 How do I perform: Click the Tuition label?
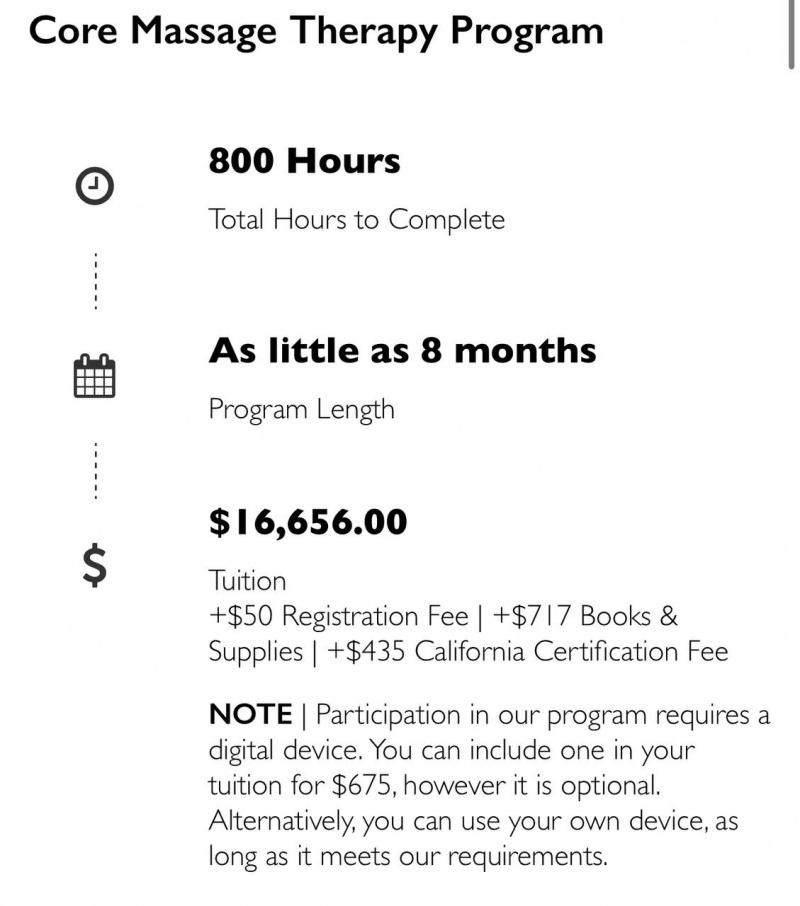(x=247, y=581)
